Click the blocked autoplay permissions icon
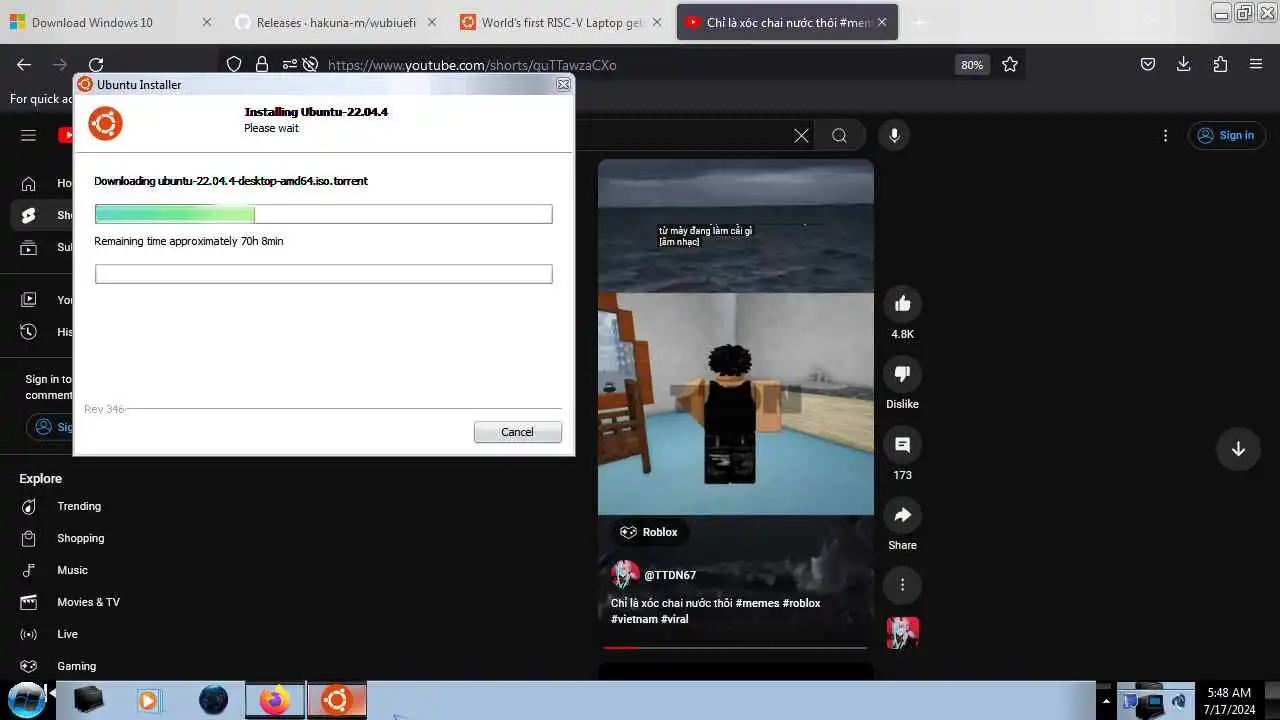This screenshot has width=1280, height=720. 310,64
